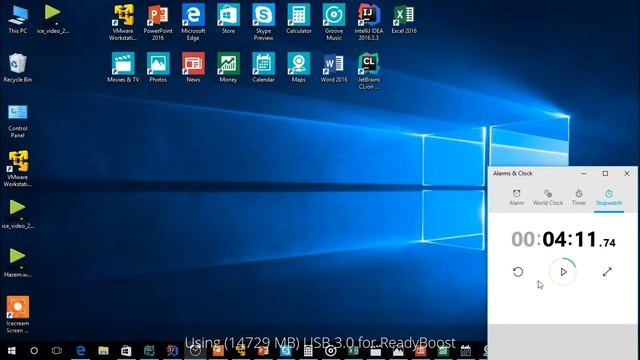Select the Hazem.w video file icon

pos(18,262)
